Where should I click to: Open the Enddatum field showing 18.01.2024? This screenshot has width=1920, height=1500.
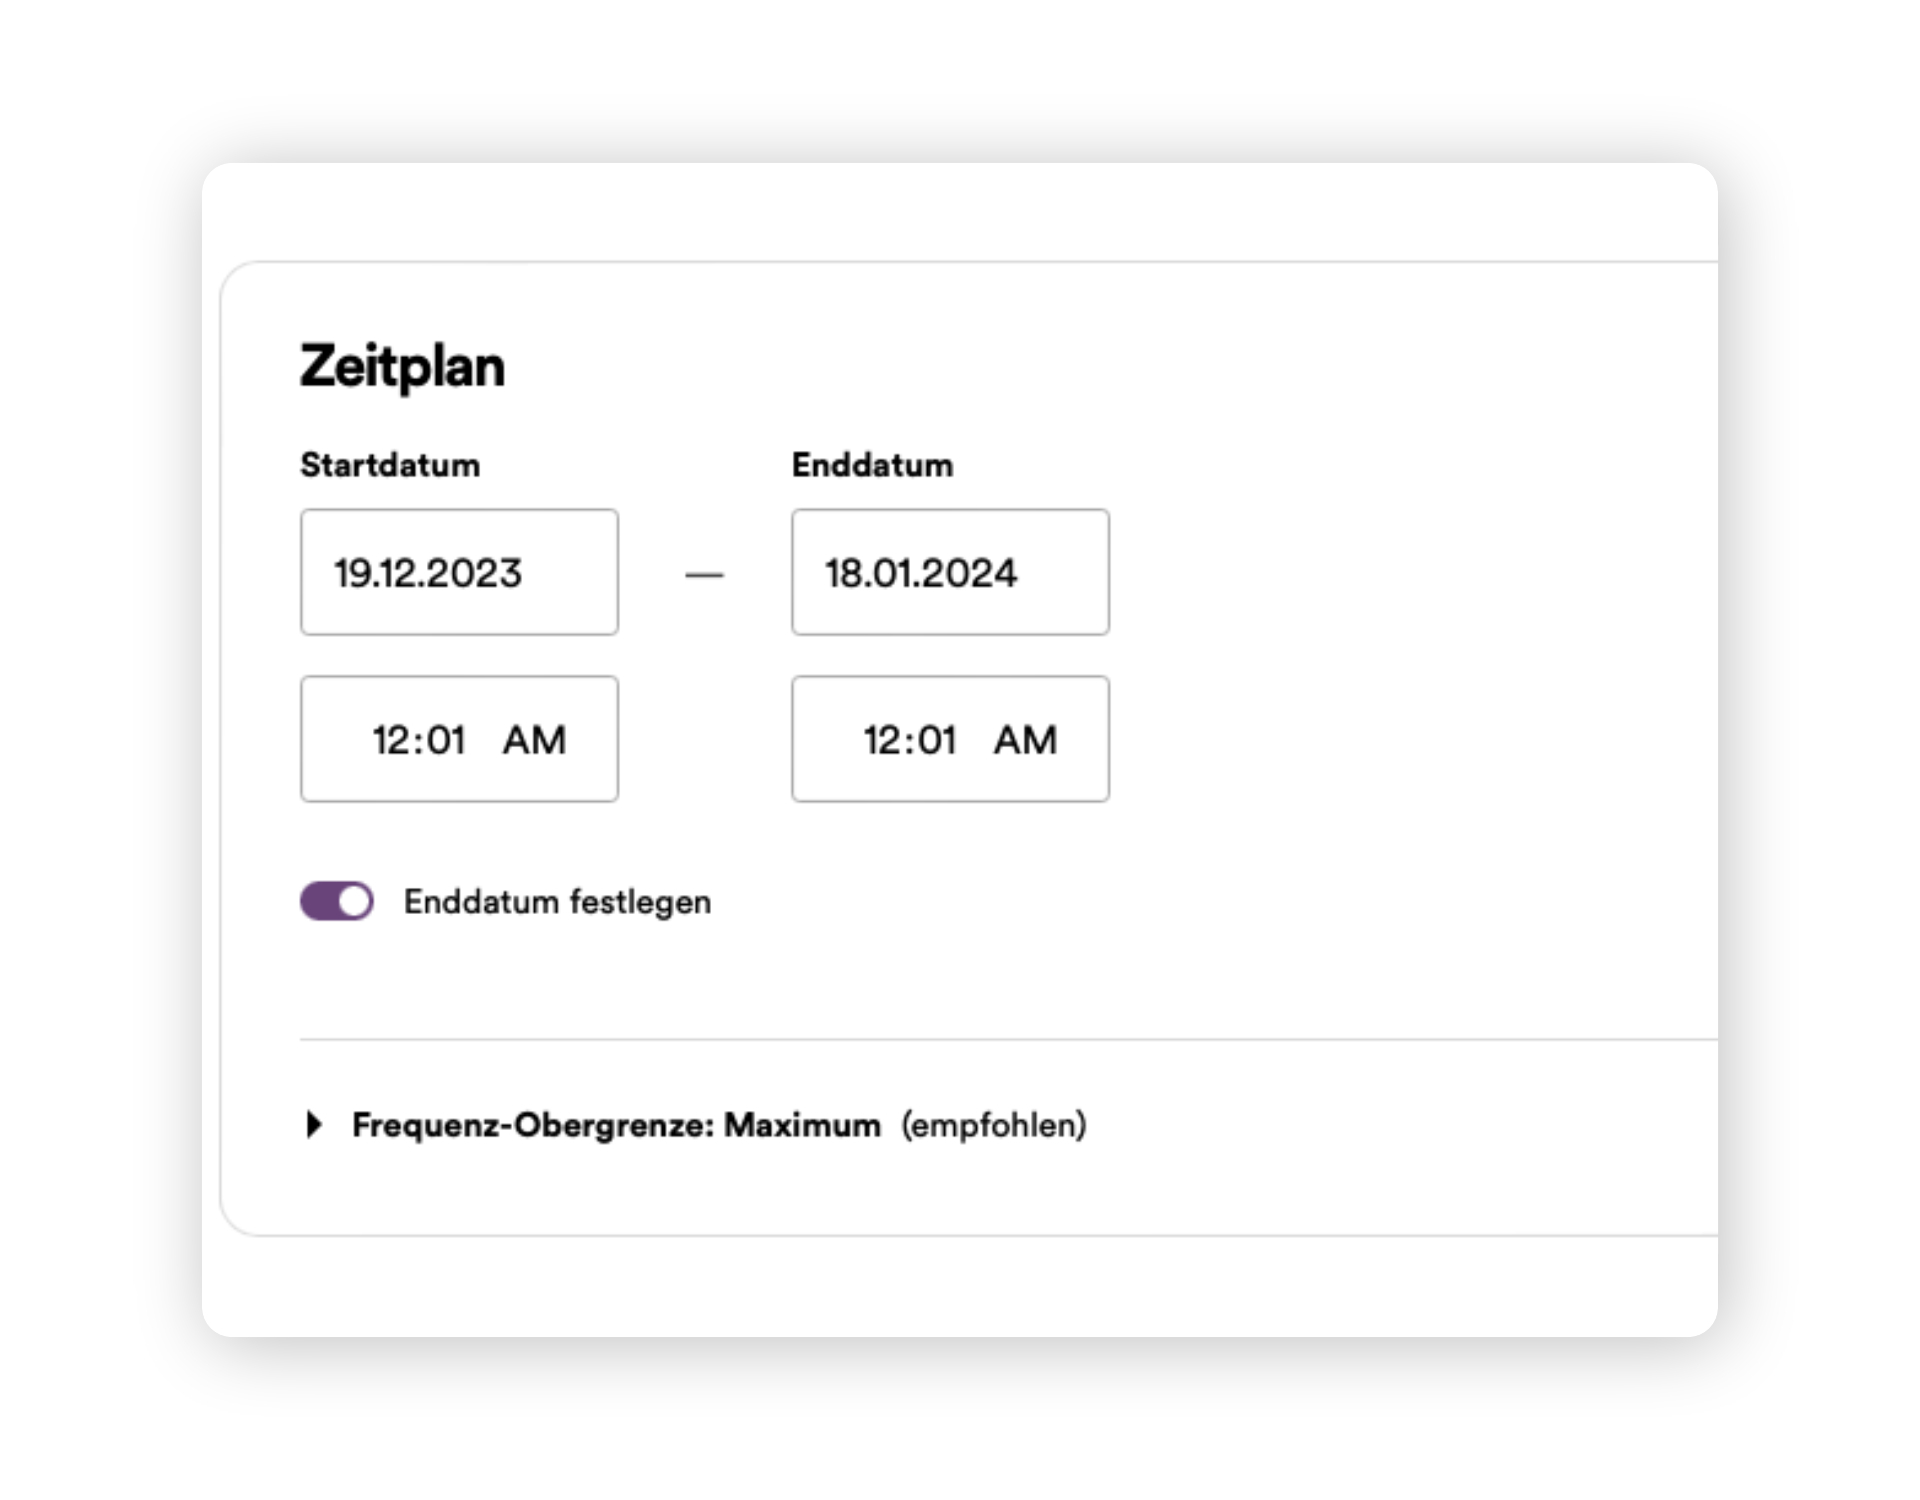tap(950, 572)
